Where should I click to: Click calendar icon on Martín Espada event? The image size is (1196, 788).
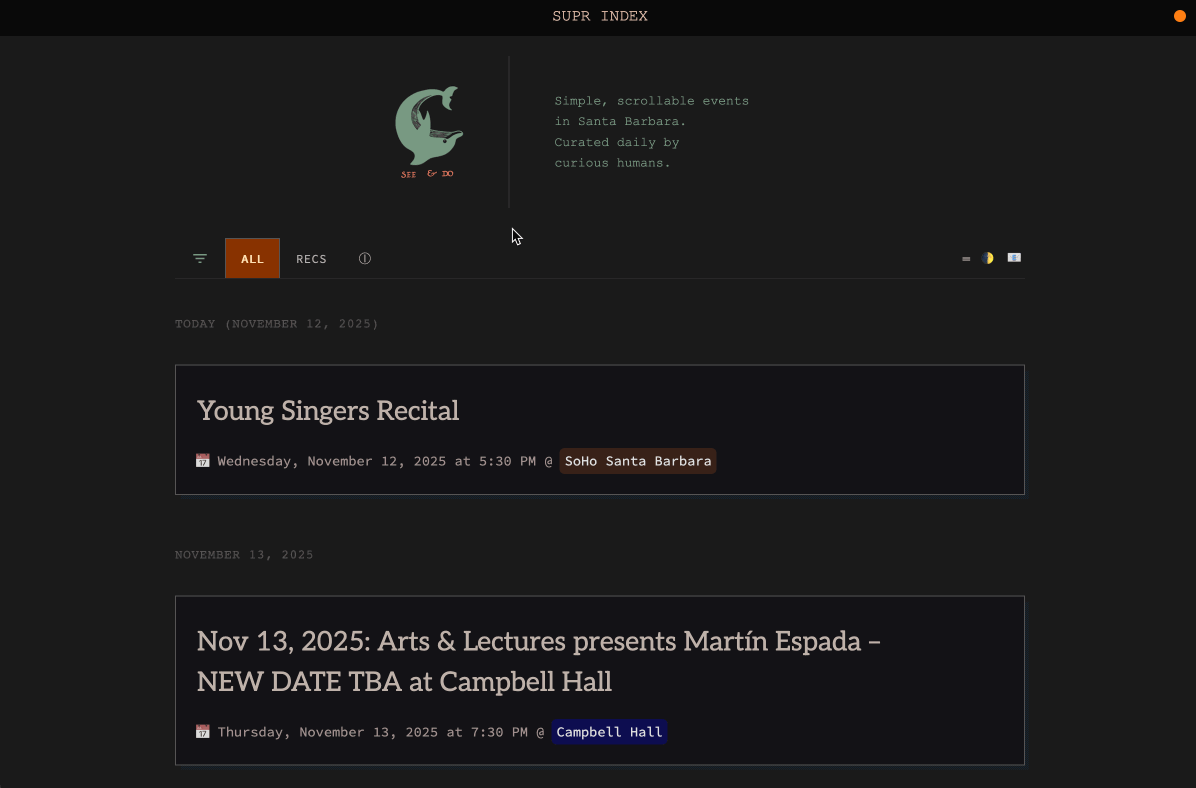click(203, 732)
